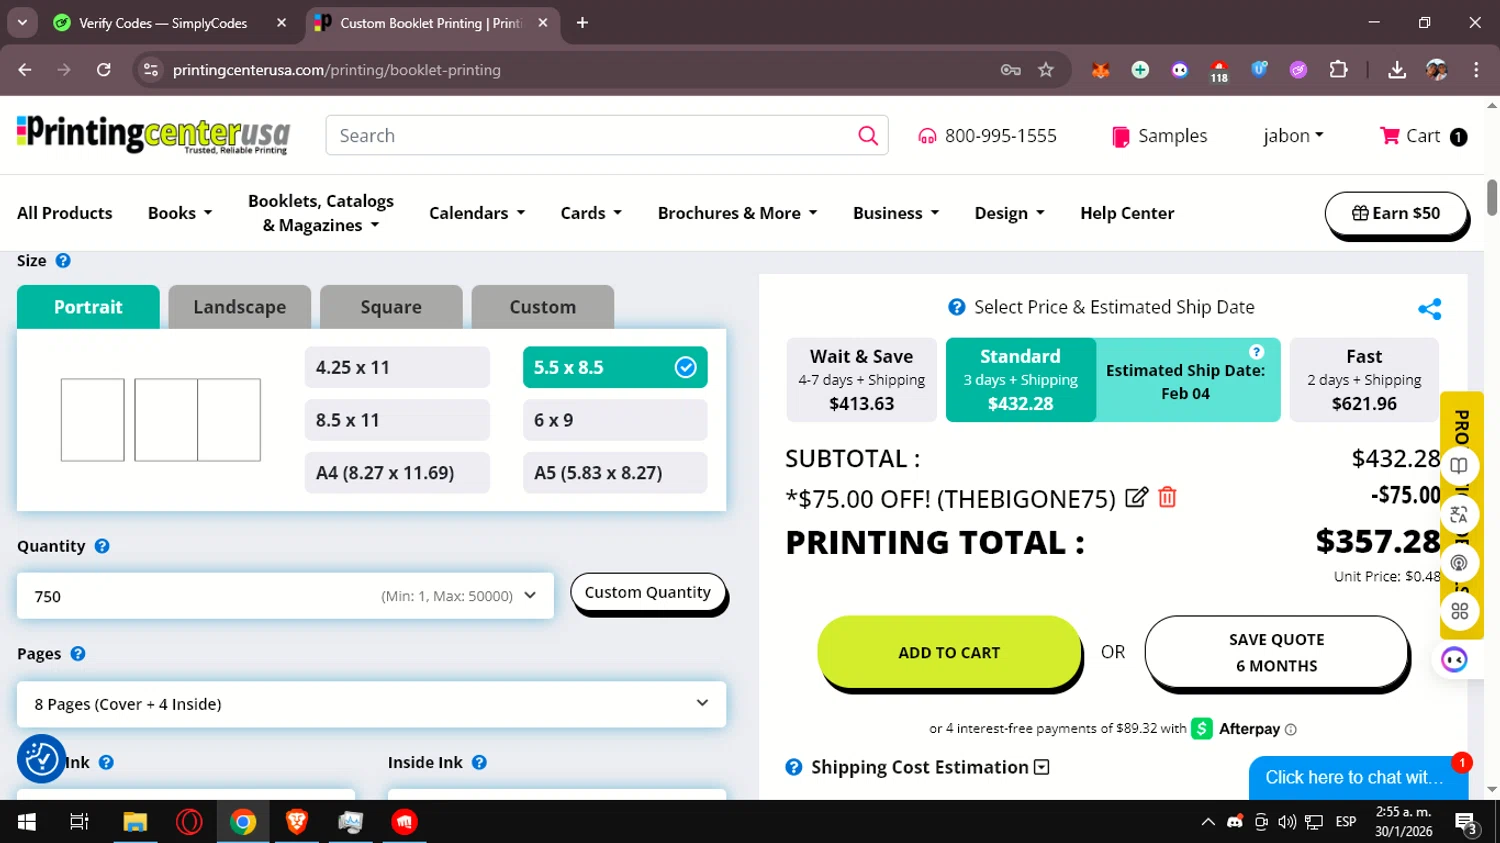Viewport: 1500px width, 843px height.
Task: Click SAVE QUOTE 6 MONTHS button
Action: [x=1276, y=652]
